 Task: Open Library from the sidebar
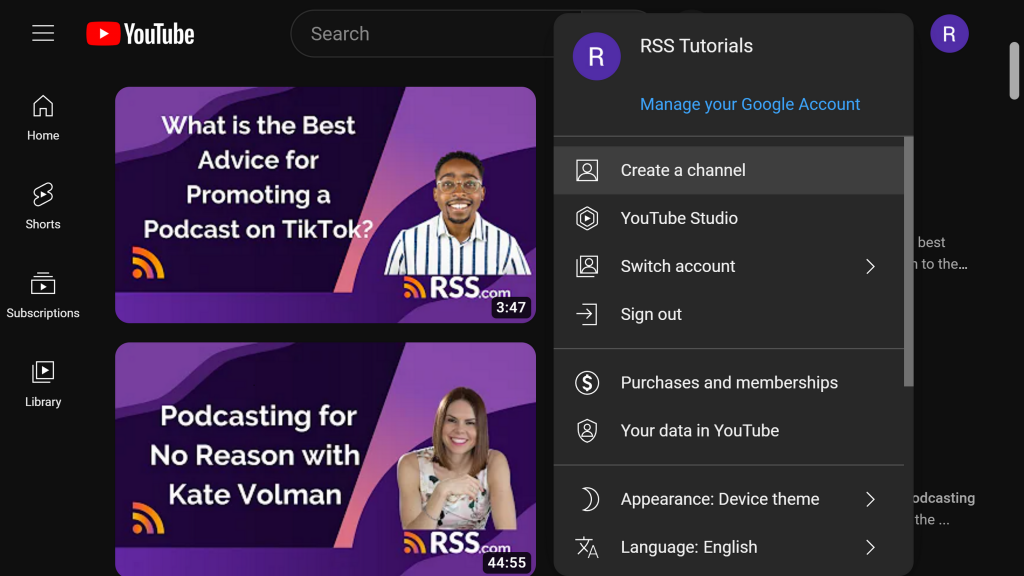point(43,384)
